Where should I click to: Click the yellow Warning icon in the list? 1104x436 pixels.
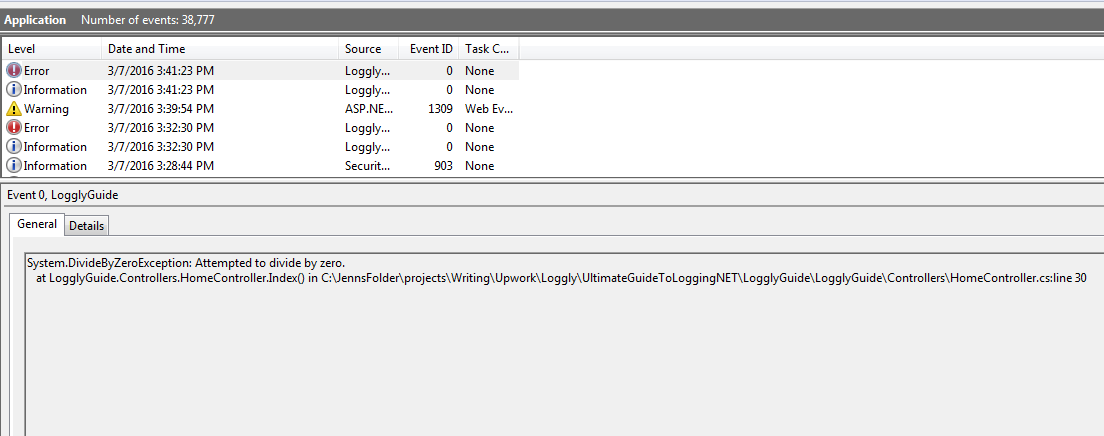click(x=14, y=109)
